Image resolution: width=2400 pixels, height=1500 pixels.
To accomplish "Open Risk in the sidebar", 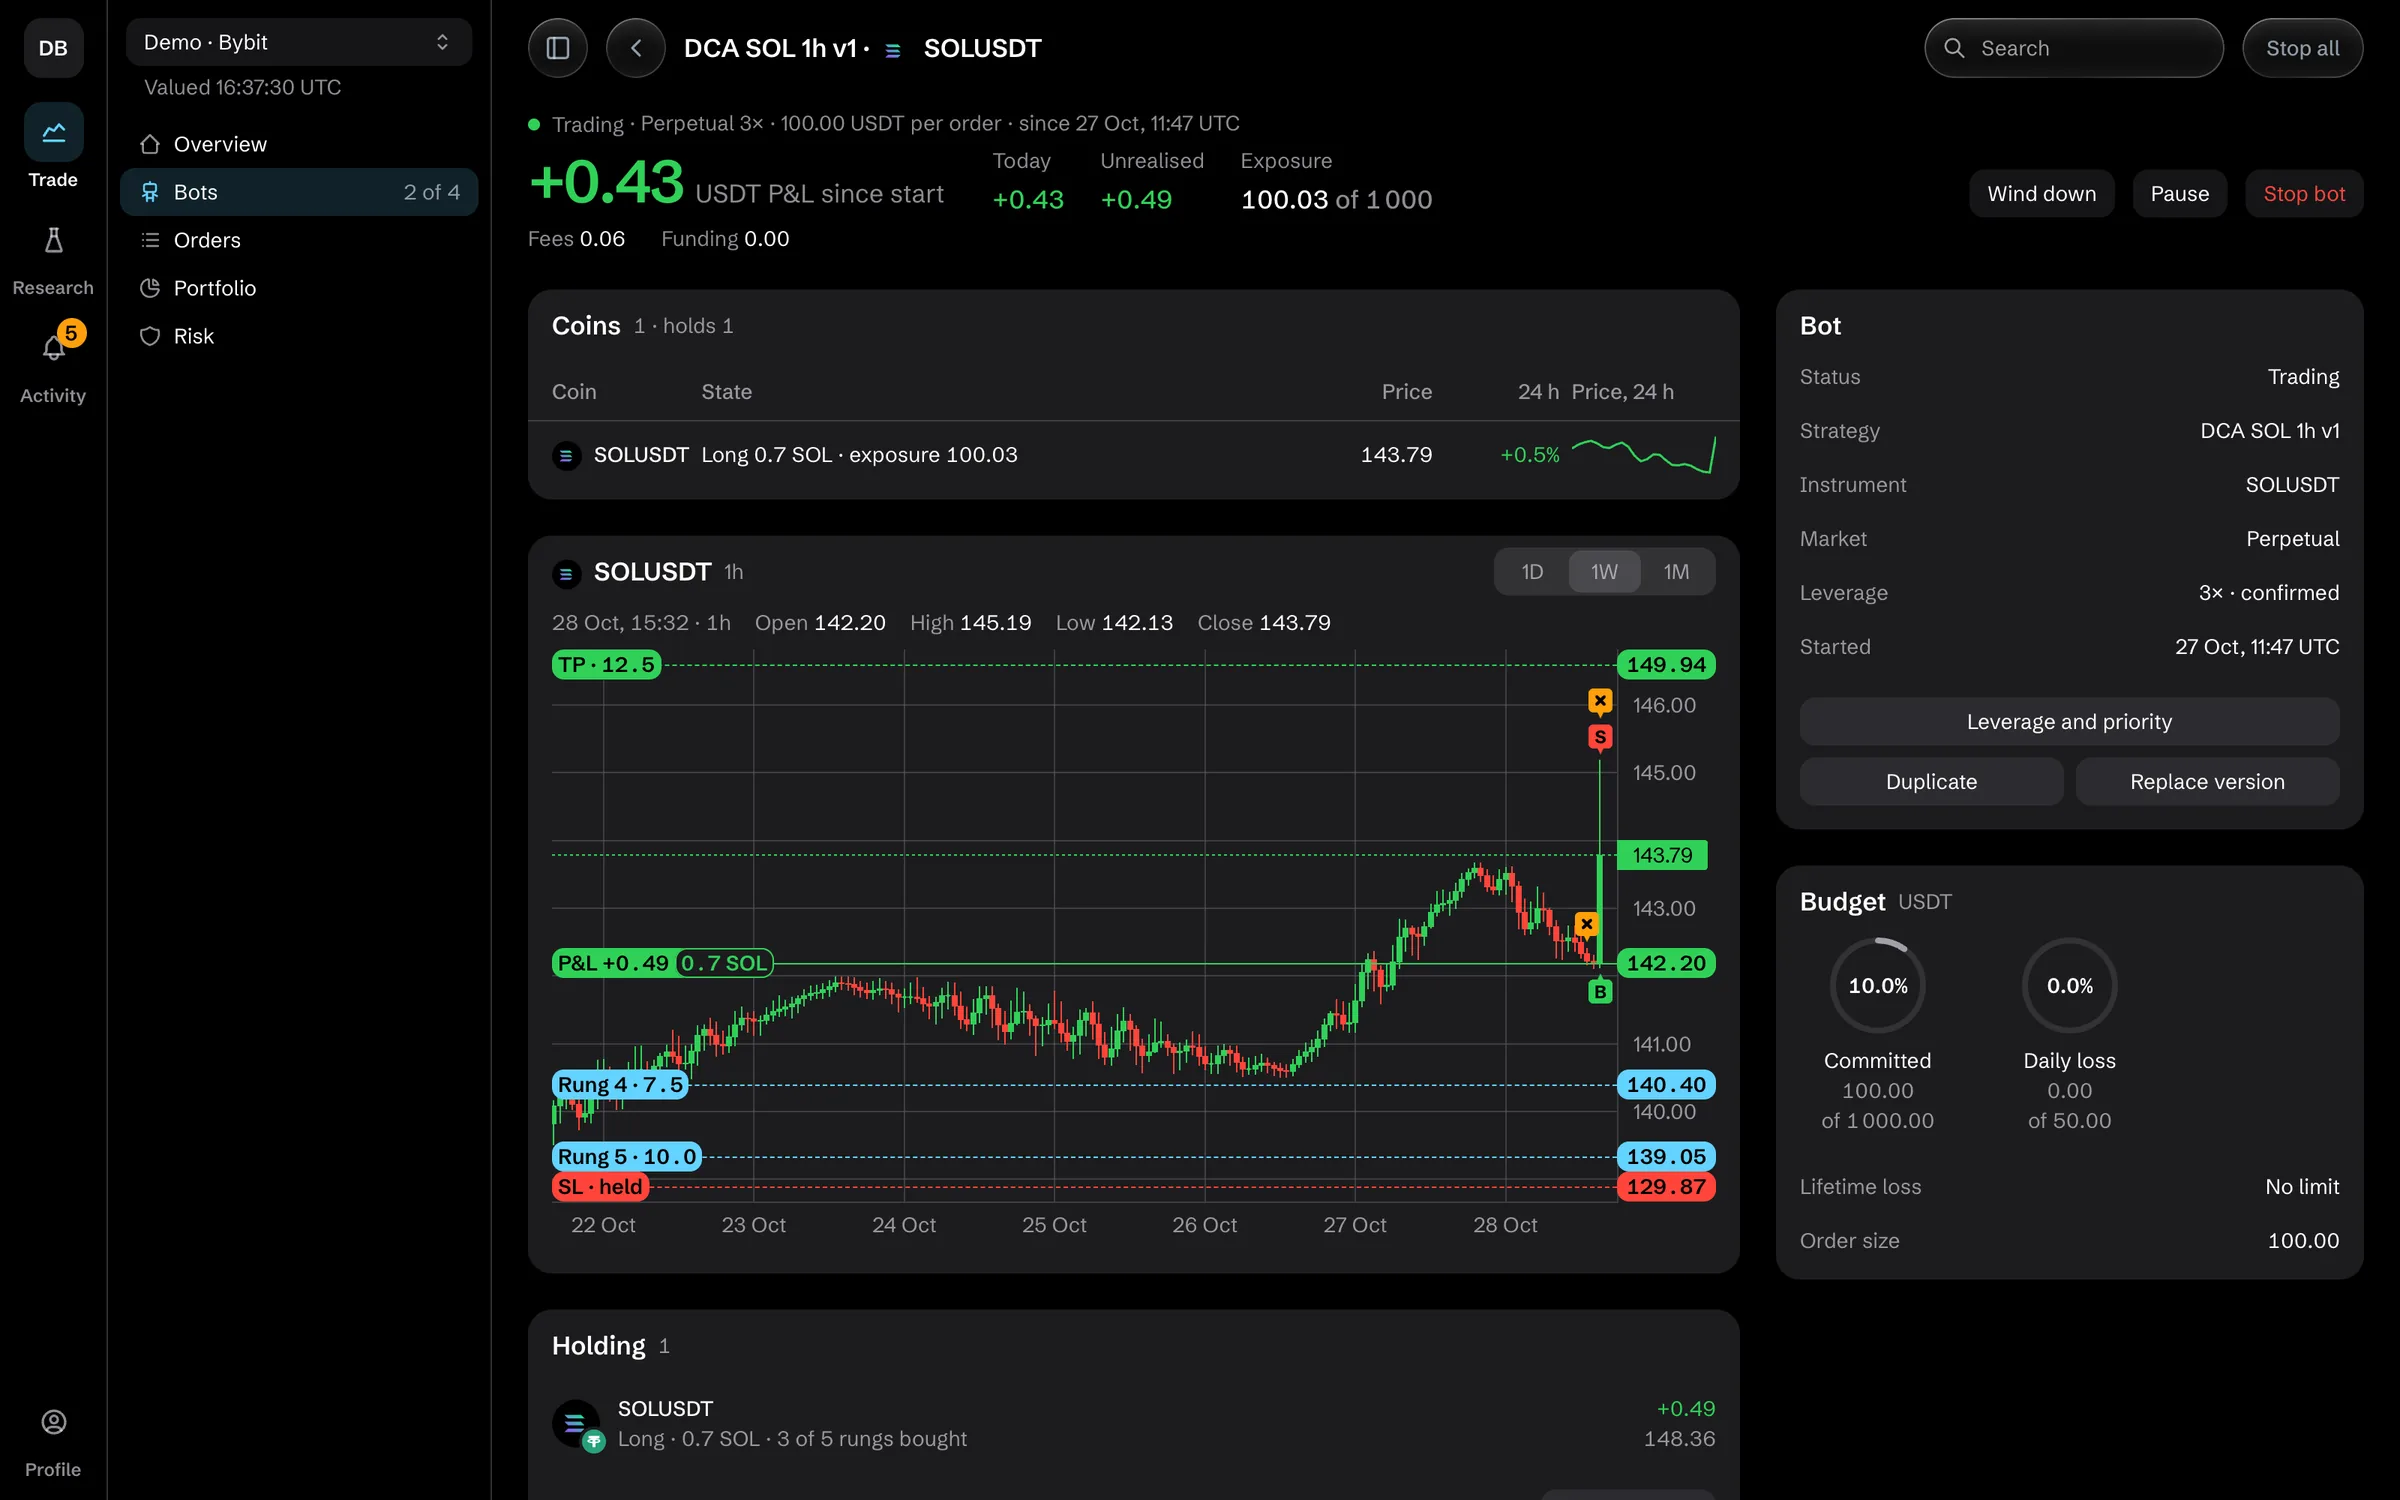I will tap(299, 336).
